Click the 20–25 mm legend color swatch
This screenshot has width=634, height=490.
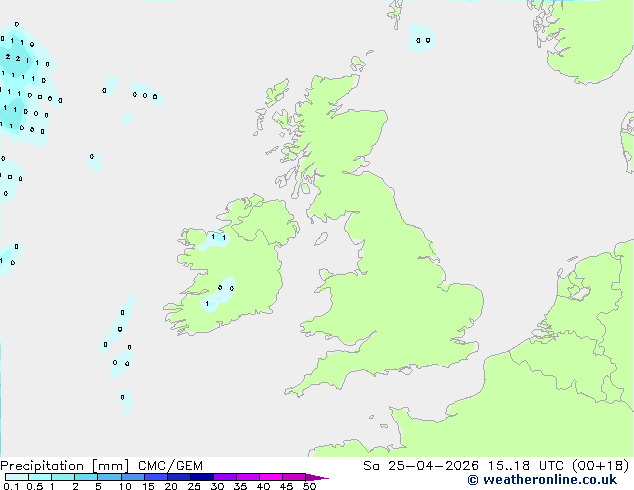pos(178,477)
